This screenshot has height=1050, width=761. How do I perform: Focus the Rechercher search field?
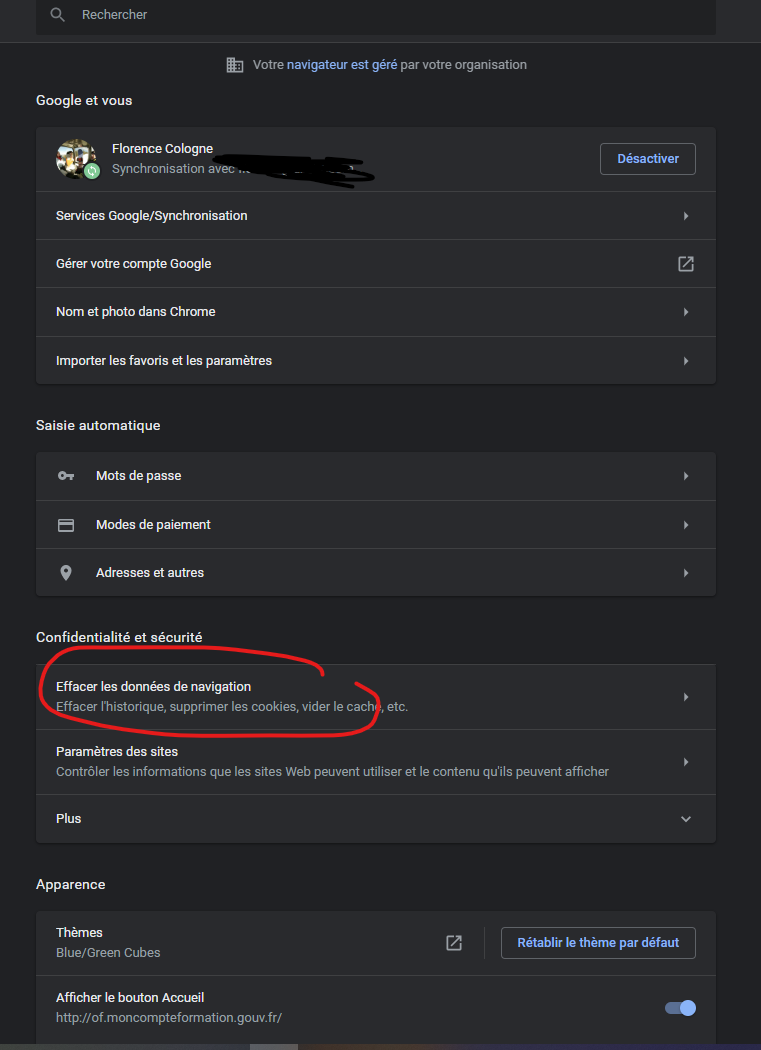pos(376,15)
